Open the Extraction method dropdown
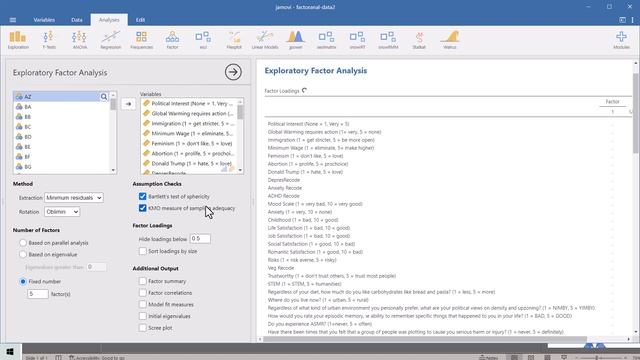 73,198
